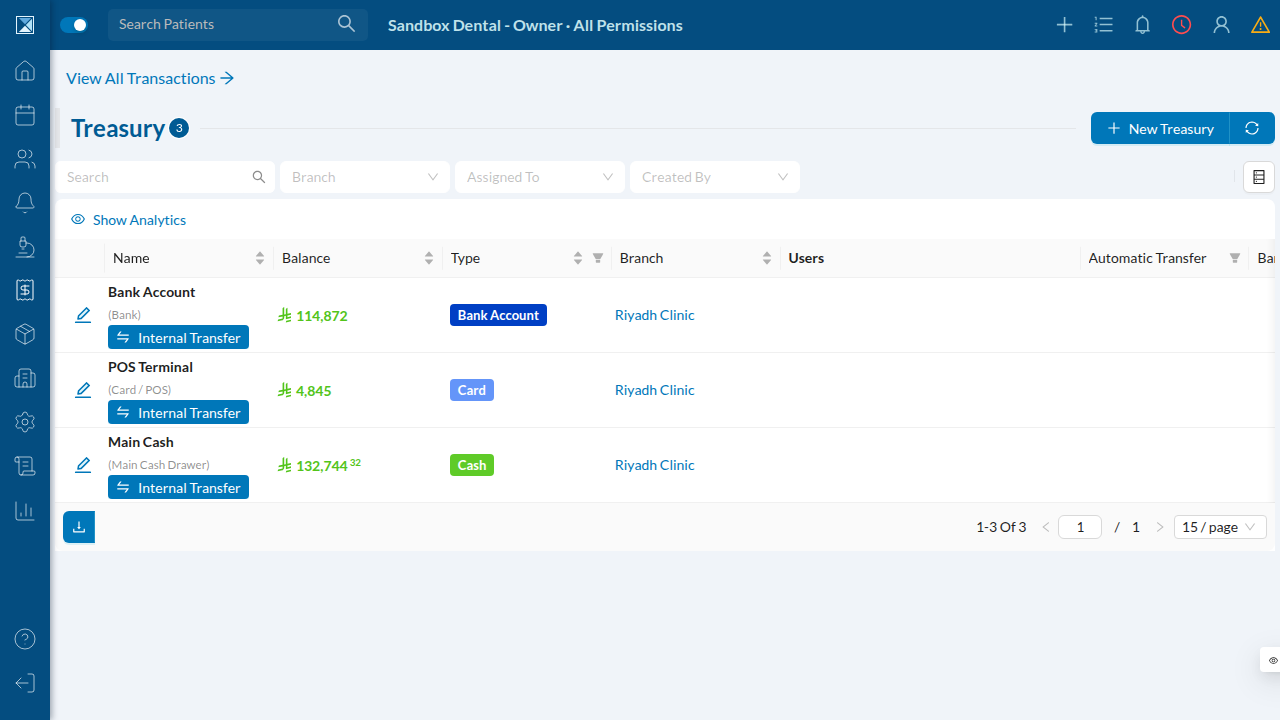Show Analytics with the eye toggle
The width and height of the screenshot is (1280, 720).
[x=128, y=220]
